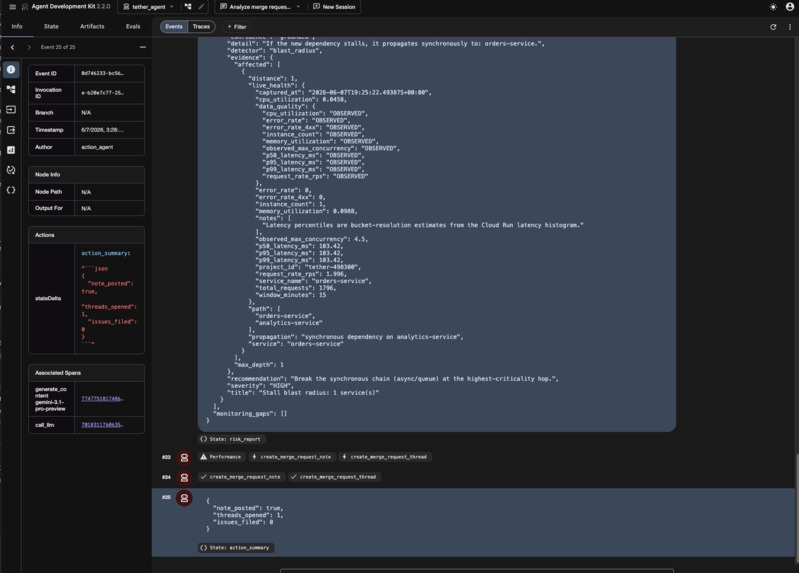Click the agent avatar for event #24
Viewport: 799px width, 573px height.
coord(184,478)
